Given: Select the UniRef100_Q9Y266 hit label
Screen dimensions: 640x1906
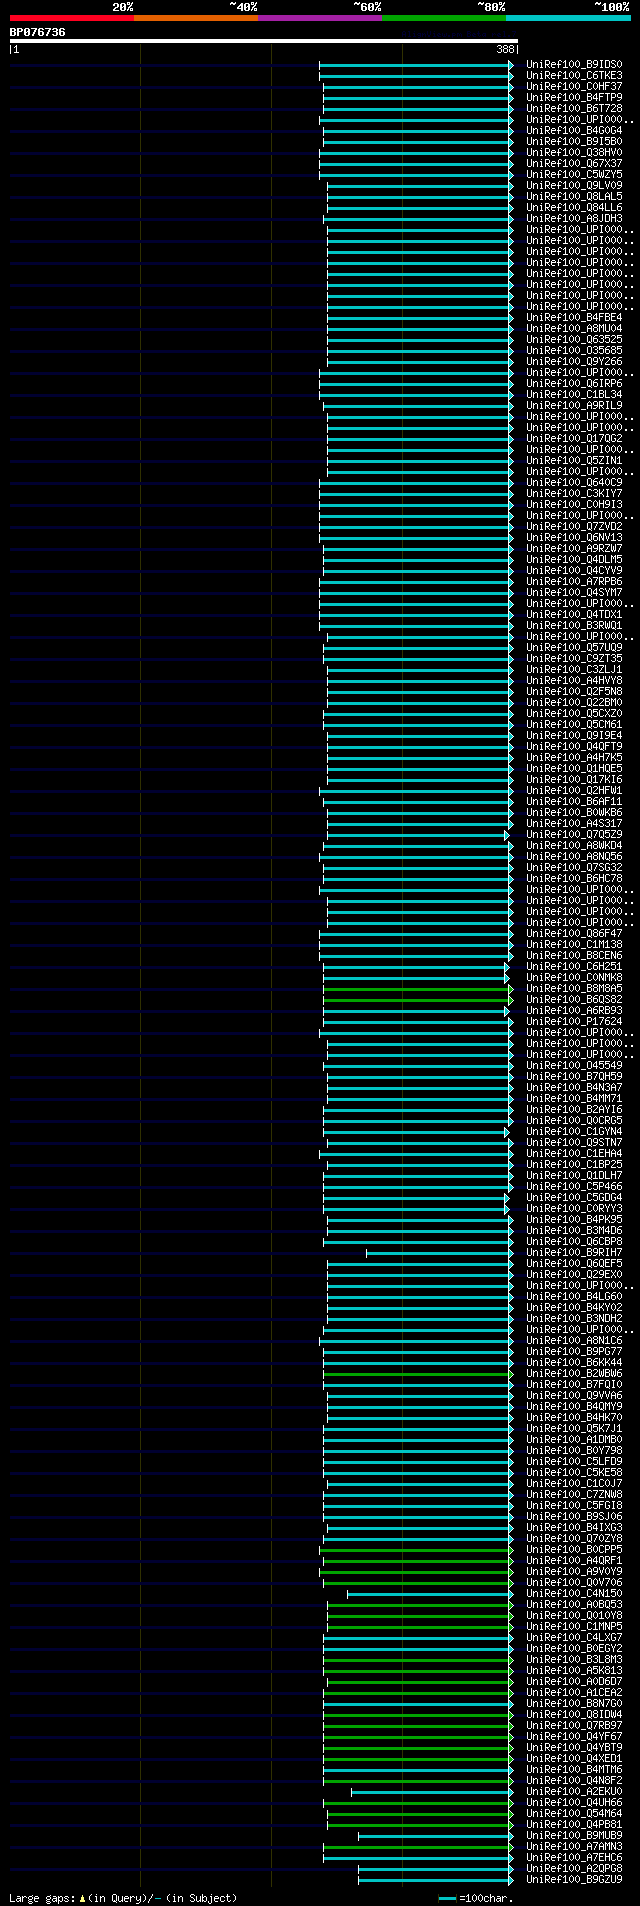Looking at the screenshot, I should tap(574, 361).
